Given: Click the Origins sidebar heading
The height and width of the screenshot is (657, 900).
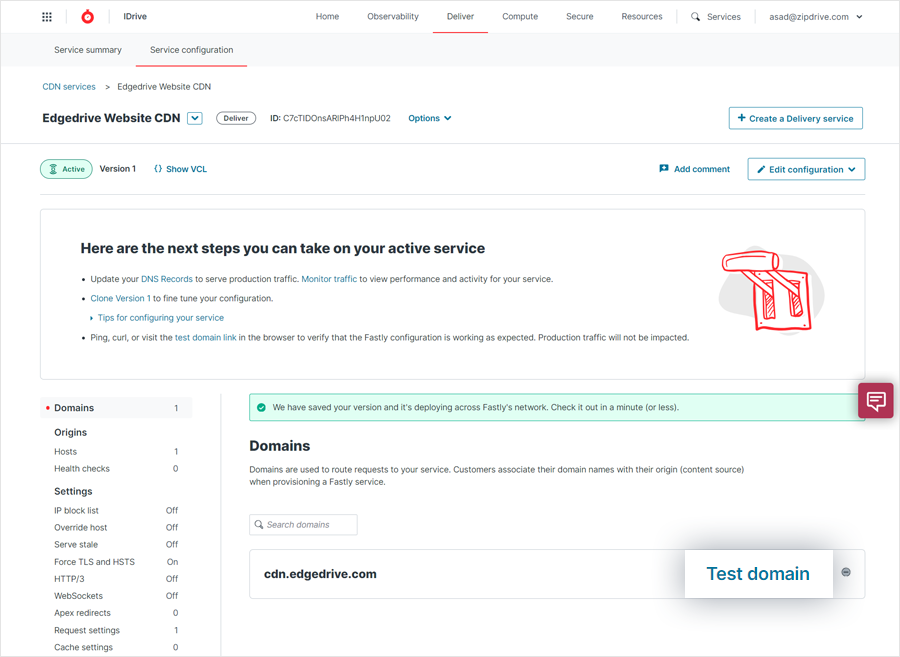Looking at the screenshot, I should [71, 433].
